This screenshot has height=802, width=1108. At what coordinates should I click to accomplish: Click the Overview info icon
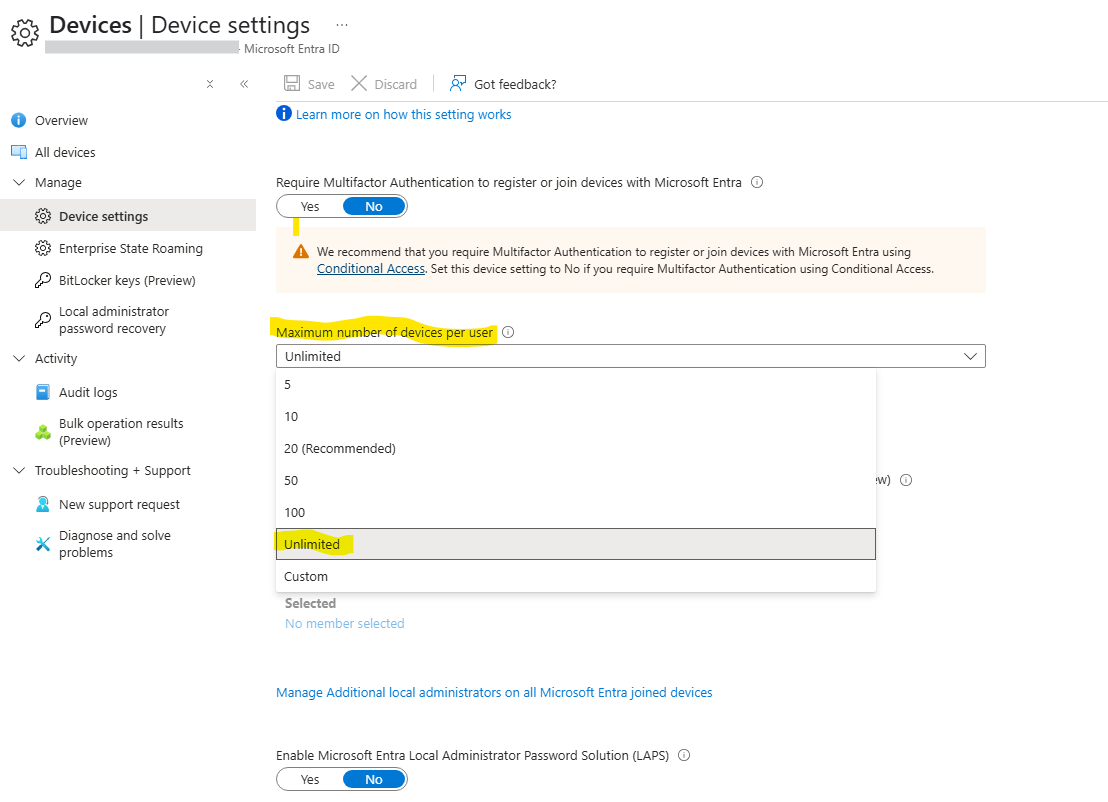pyautogui.click(x=19, y=120)
